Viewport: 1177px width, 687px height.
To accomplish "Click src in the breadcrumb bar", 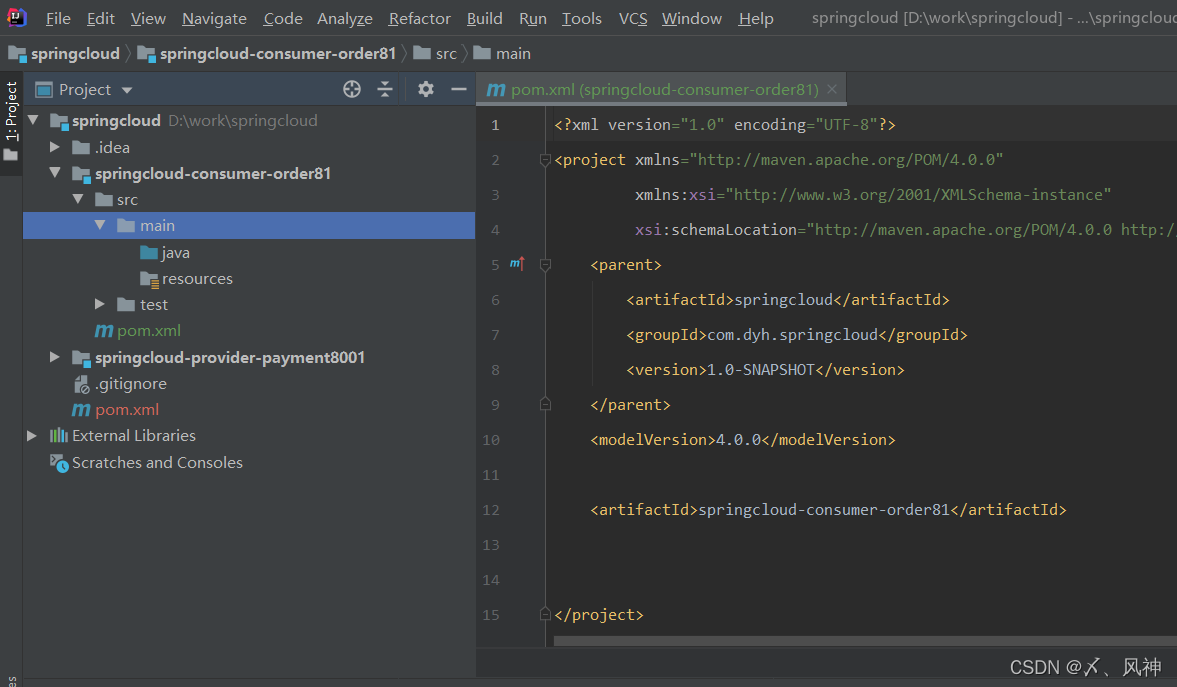I will click(x=446, y=53).
